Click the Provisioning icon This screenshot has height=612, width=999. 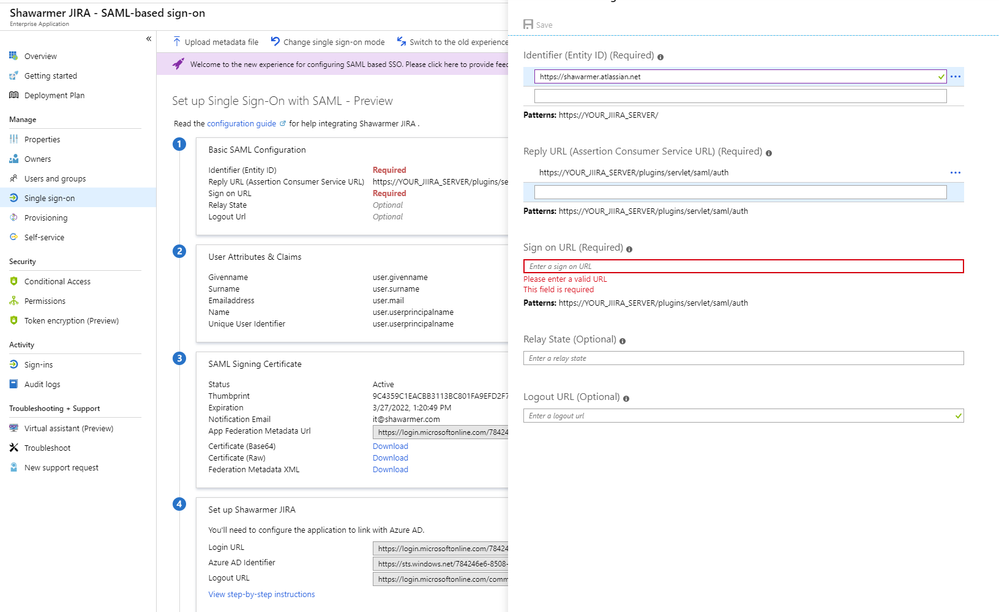[x=13, y=217]
